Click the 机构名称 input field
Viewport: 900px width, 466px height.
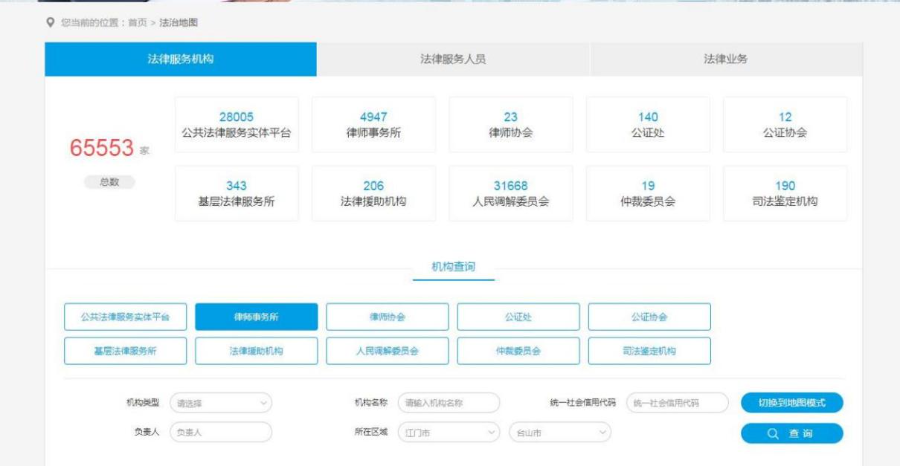point(448,403)
